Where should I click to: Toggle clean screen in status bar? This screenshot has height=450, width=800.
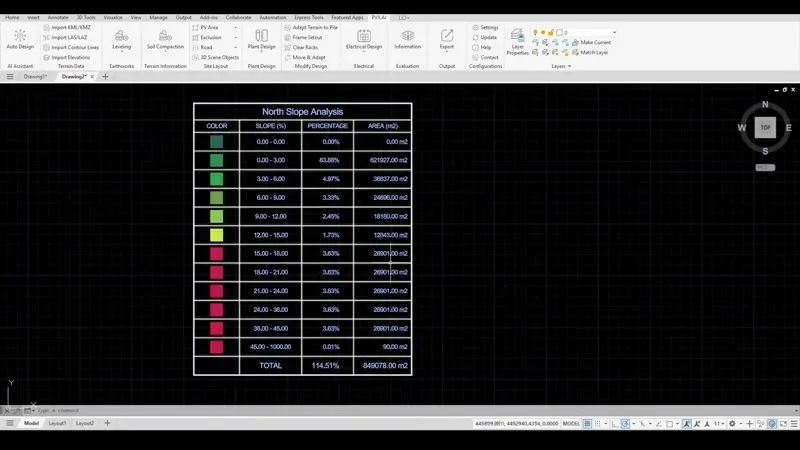click(783, 423)
